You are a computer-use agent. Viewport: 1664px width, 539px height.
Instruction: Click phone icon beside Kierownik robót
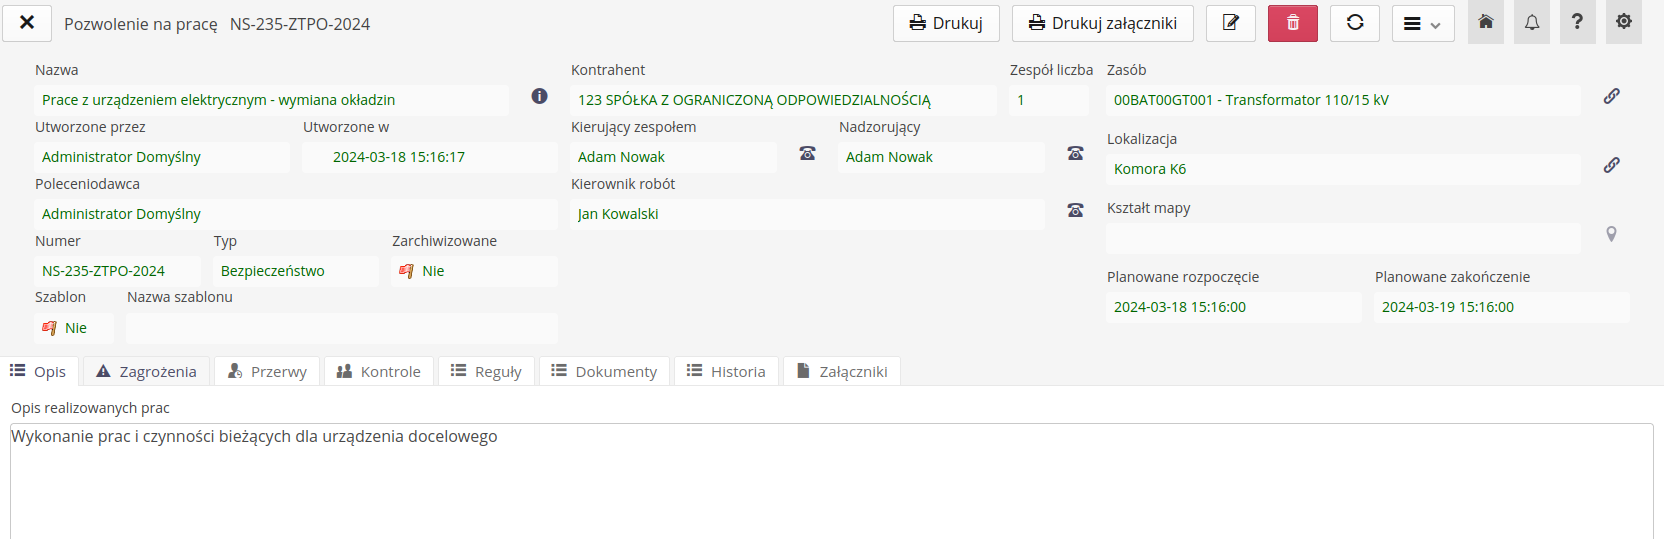point(1075,210)
